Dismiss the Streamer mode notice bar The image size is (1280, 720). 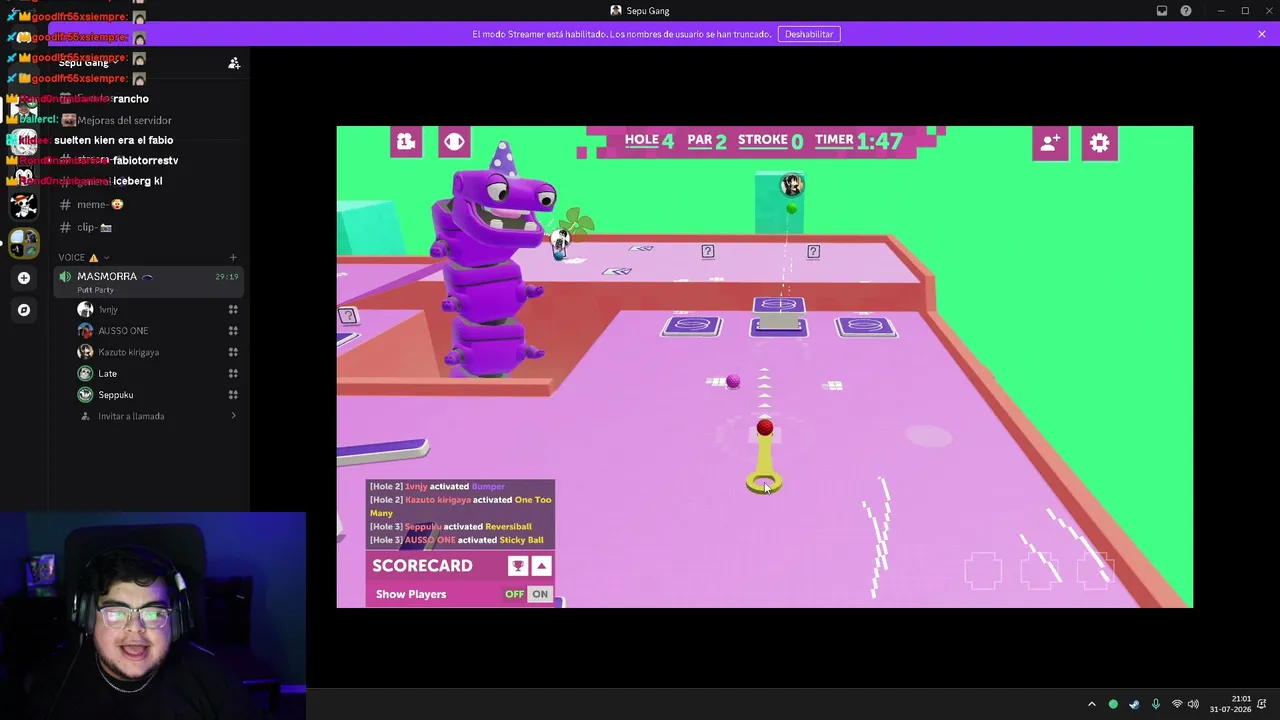[x=1262, y=34]
